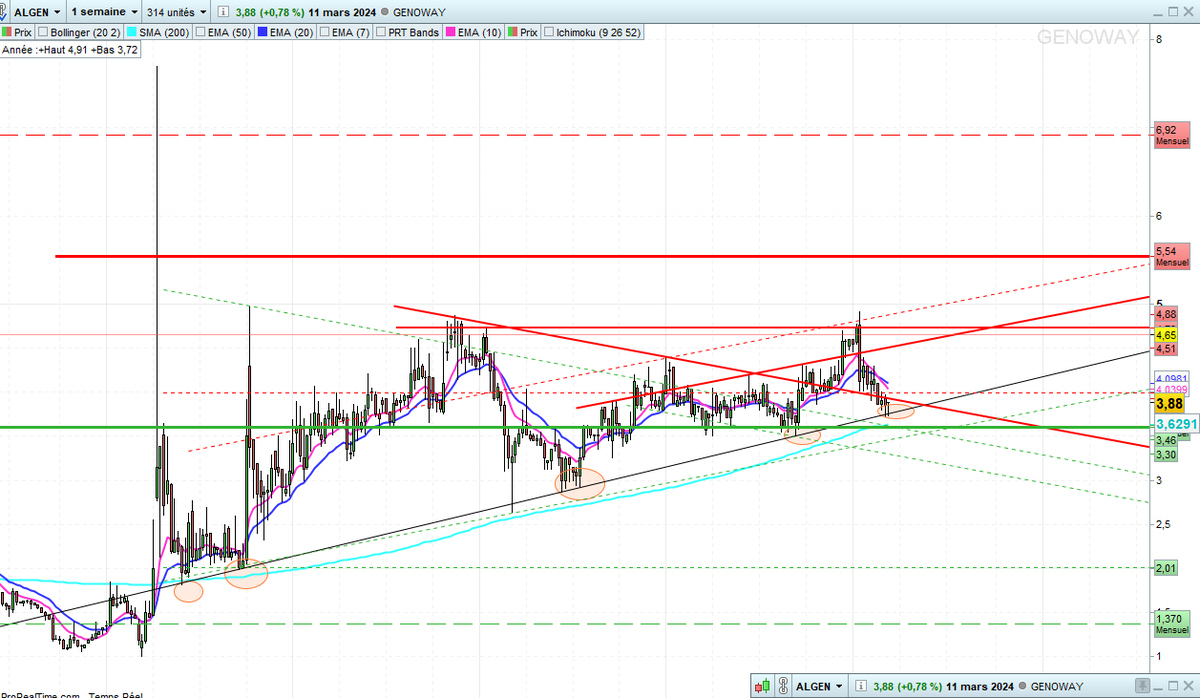The height and width of the screenshot is (698, 1200).
Task: Enable the EMA (7) checkbox
Action: click(324, 32)
